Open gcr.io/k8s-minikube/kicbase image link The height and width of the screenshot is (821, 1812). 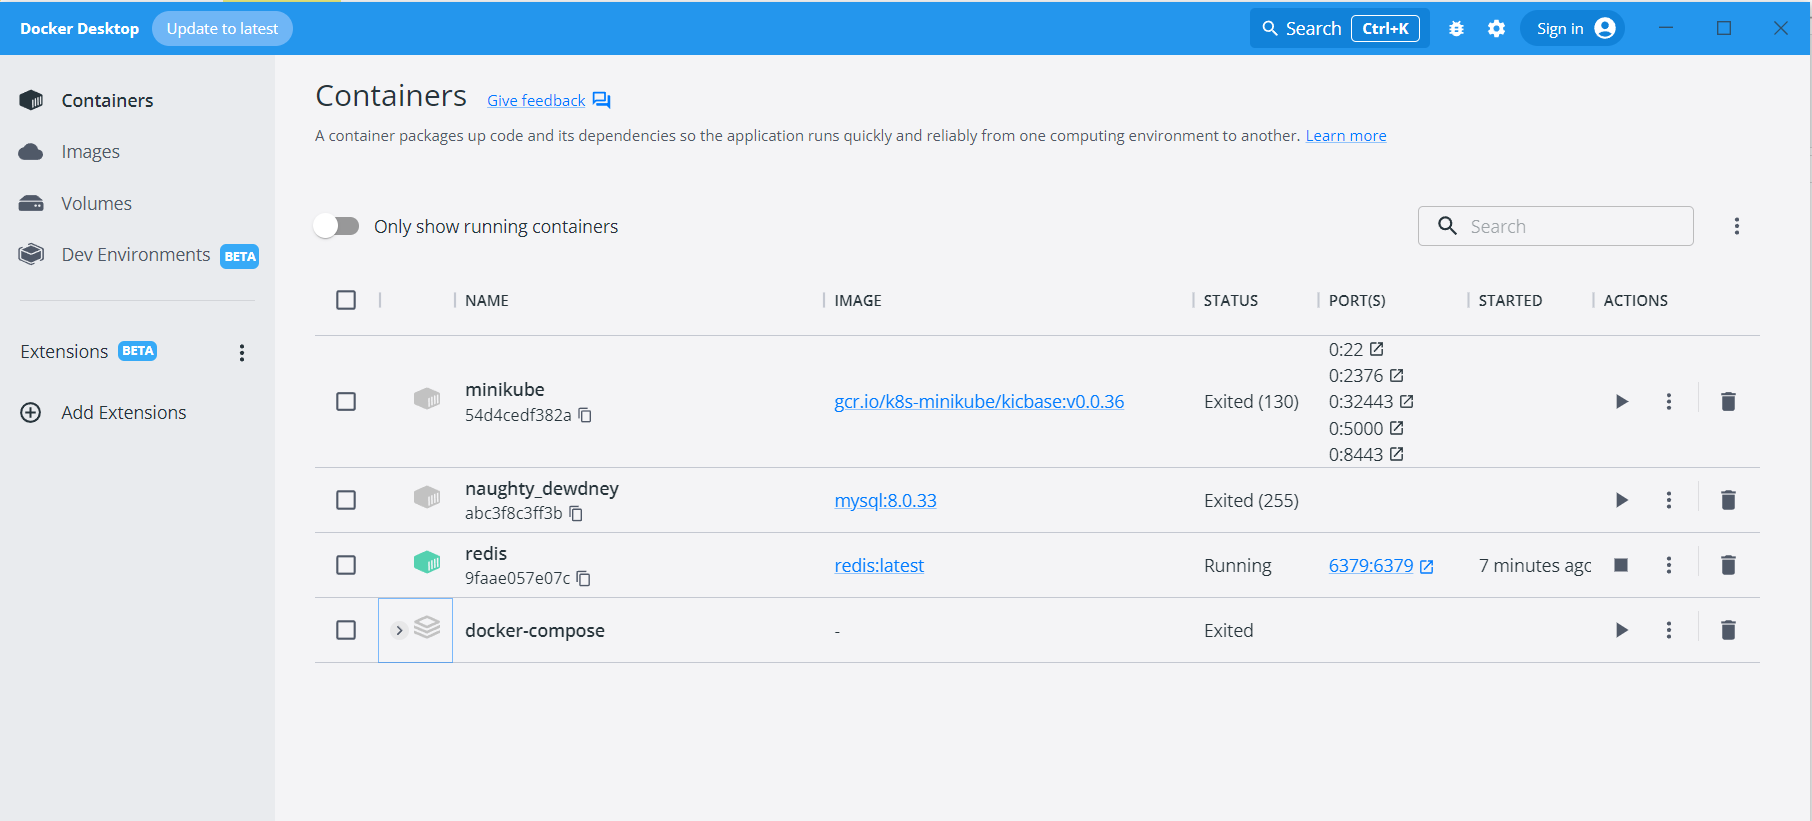[x=979, y=401]
